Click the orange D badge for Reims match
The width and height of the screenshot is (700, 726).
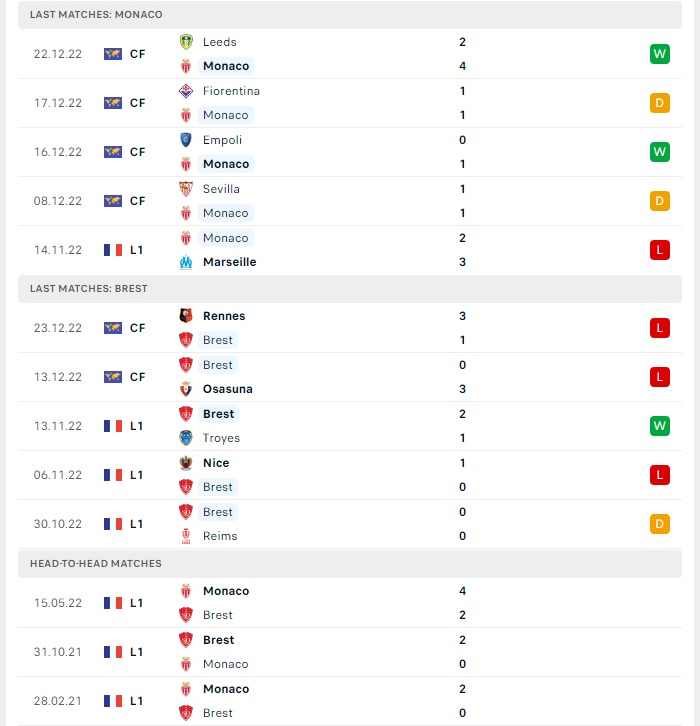pyautogui.click(x=660, y=524)
